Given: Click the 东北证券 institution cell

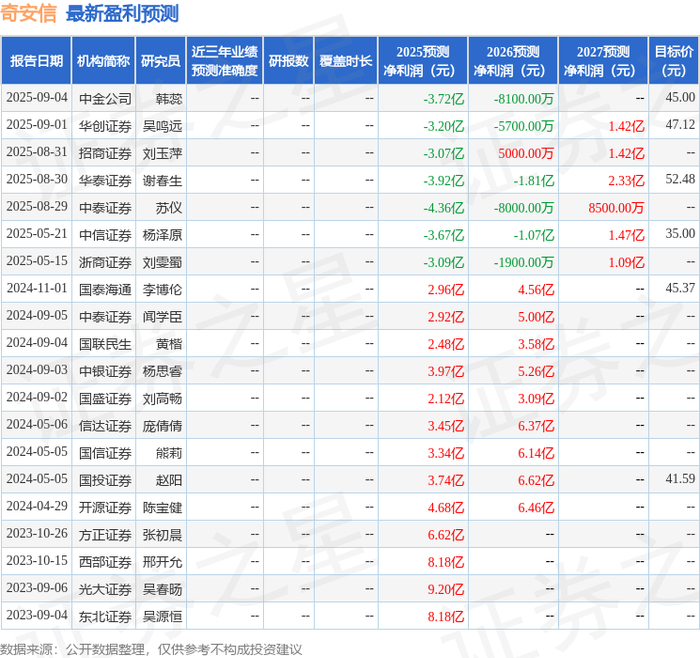Looking at the screenshot, I should click(105, 616).
